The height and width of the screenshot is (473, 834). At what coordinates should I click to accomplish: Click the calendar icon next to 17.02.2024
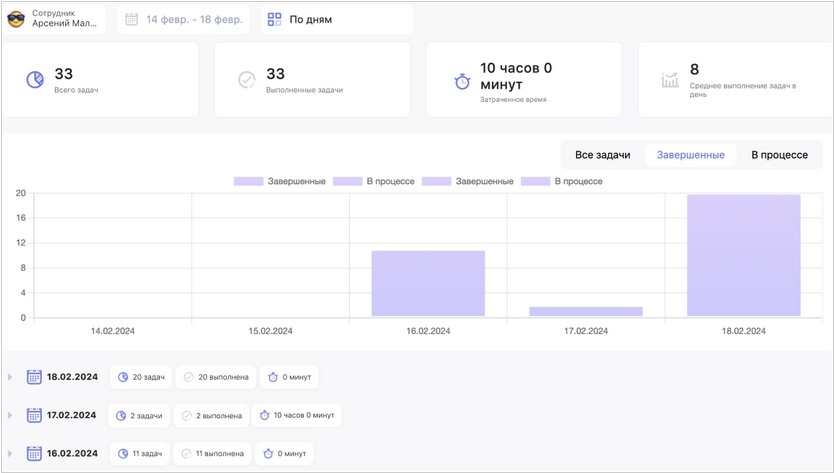coord(34,415)
